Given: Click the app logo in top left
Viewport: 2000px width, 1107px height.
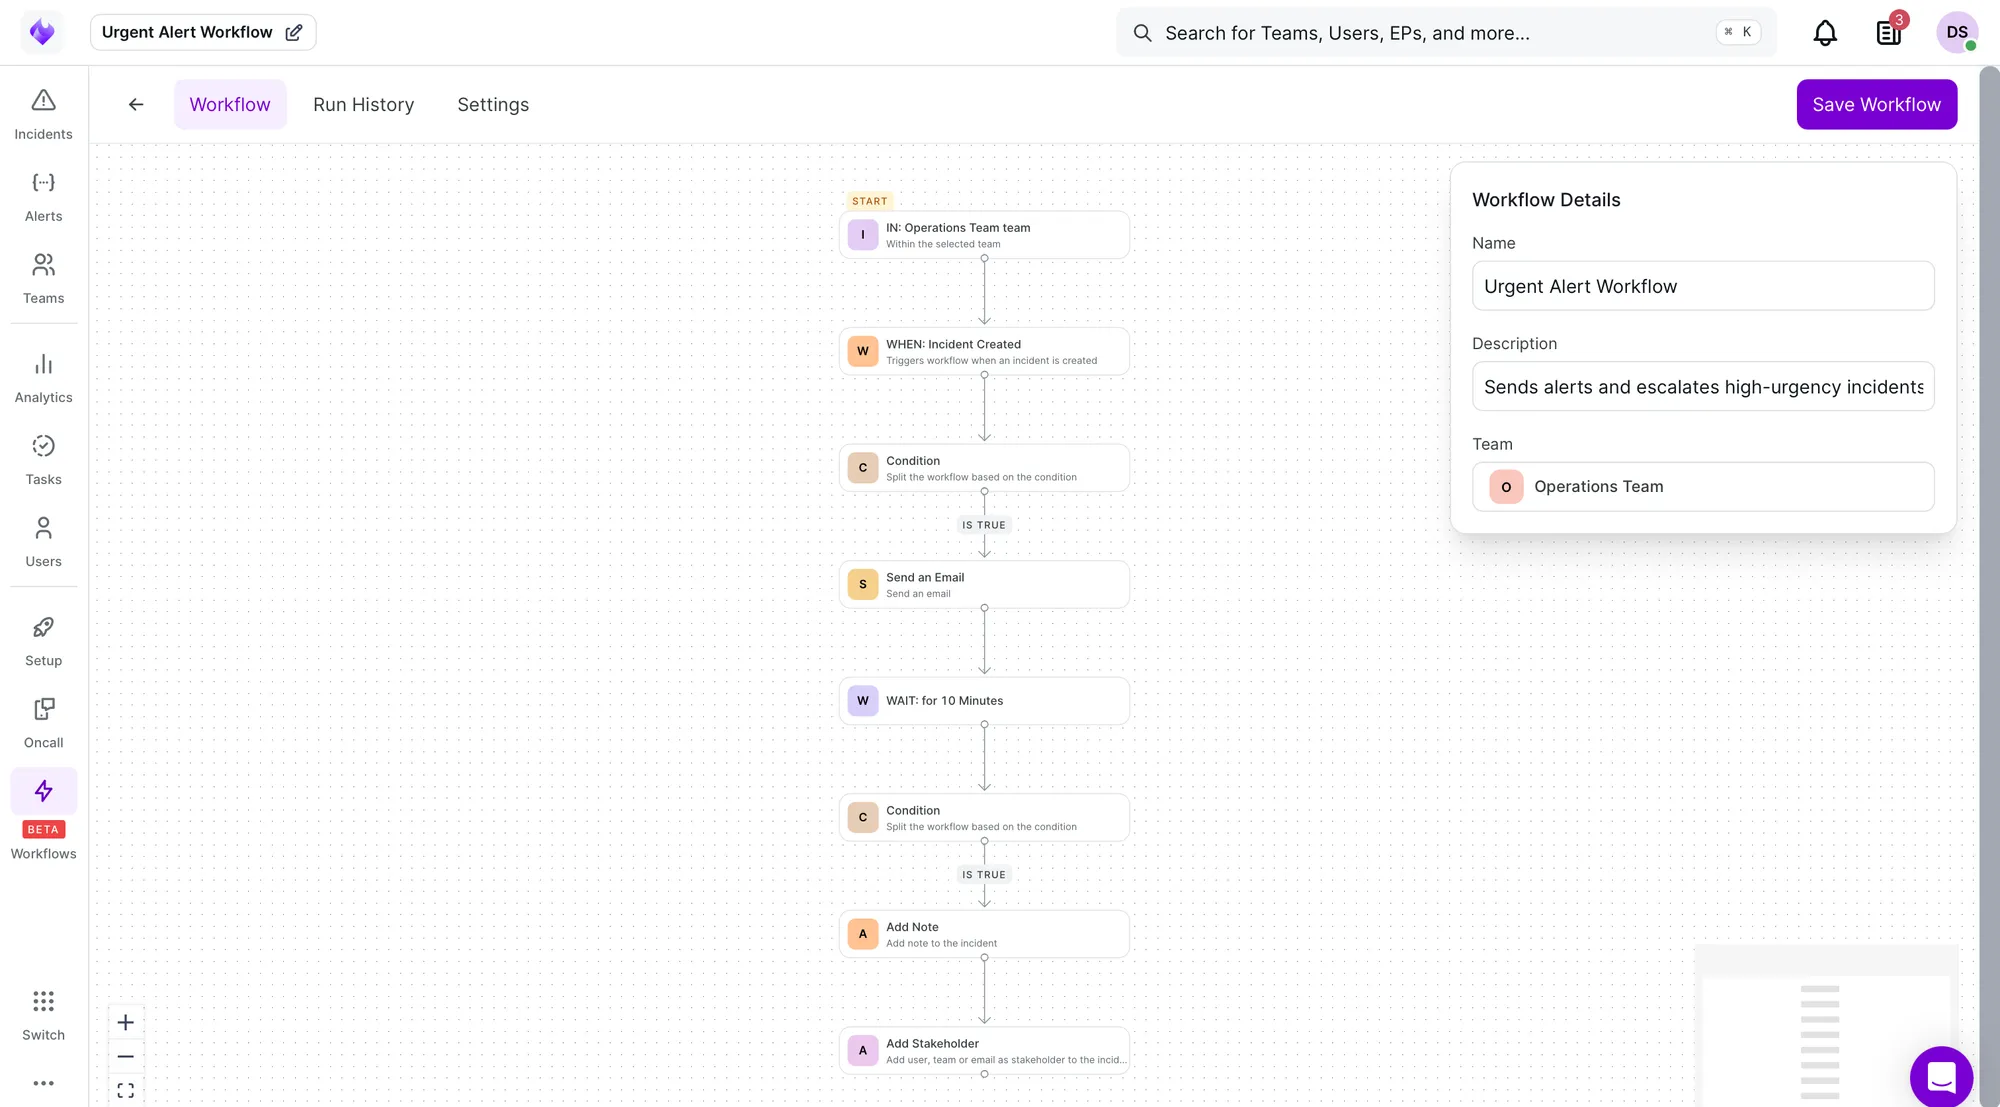Looking at the screenshot, I should click(42, 32).
